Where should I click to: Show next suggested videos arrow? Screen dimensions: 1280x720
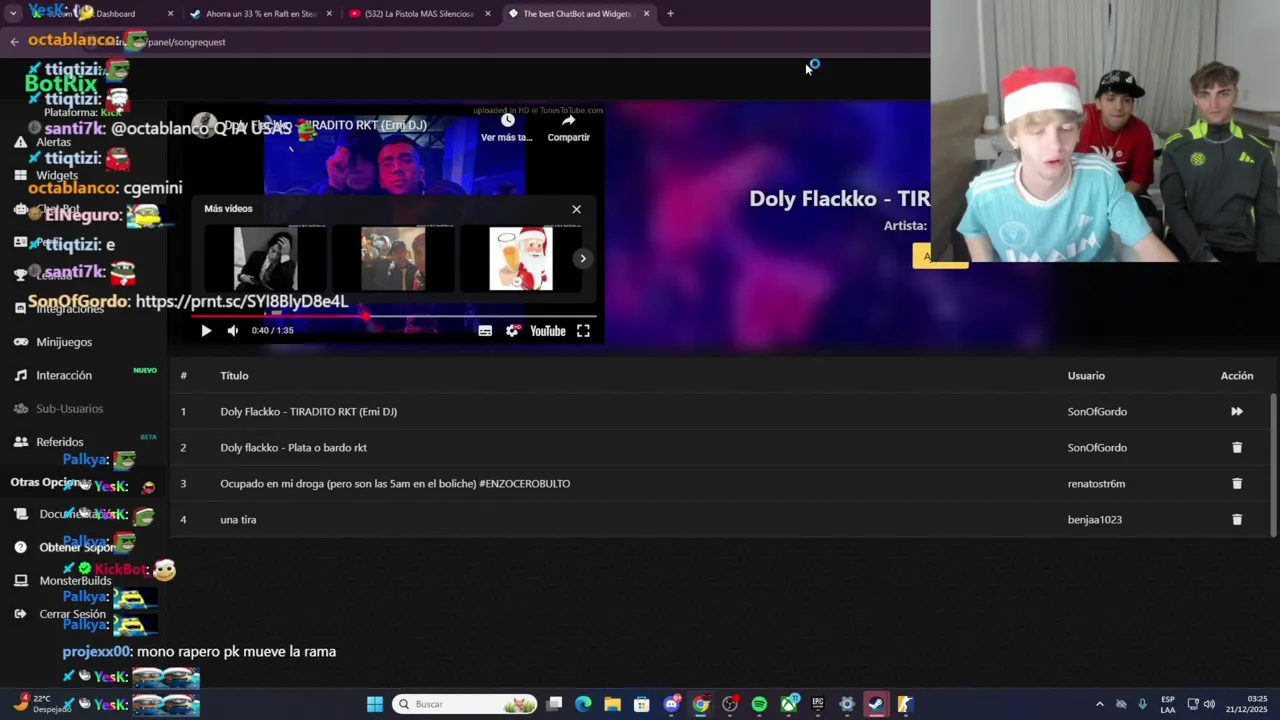point(583,258)
